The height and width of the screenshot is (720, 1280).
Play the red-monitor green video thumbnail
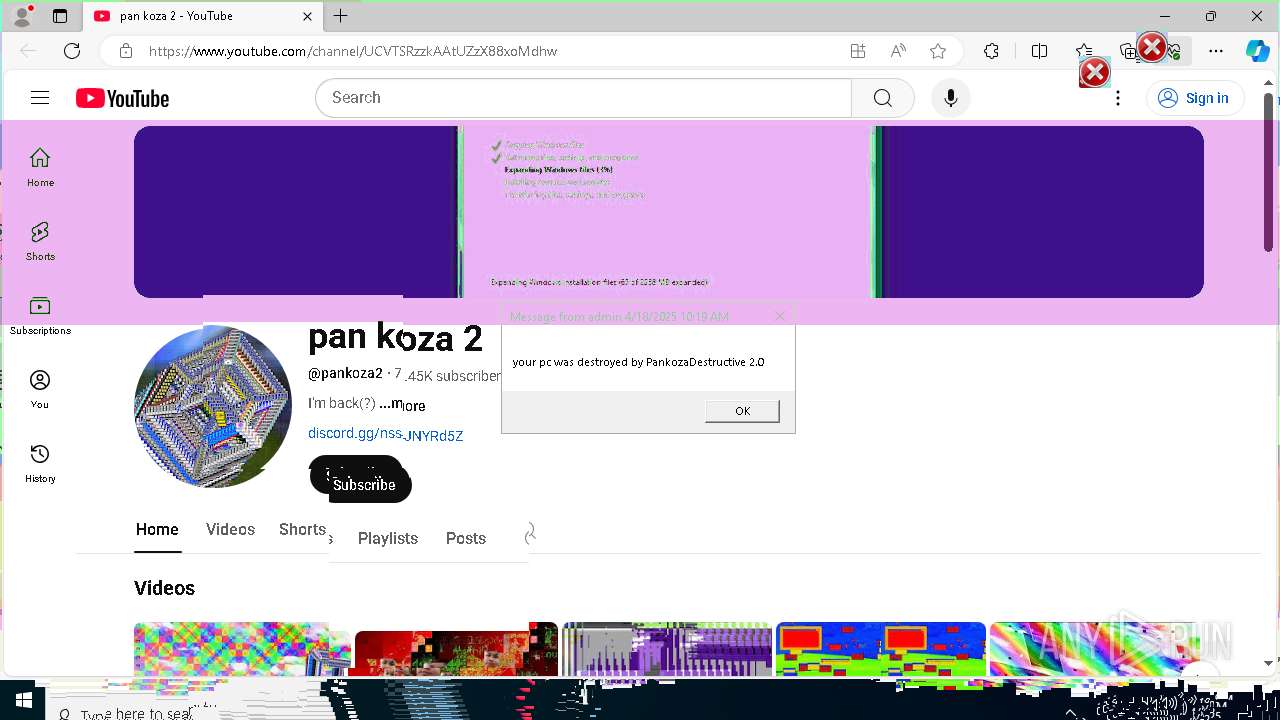click(881, 649)
